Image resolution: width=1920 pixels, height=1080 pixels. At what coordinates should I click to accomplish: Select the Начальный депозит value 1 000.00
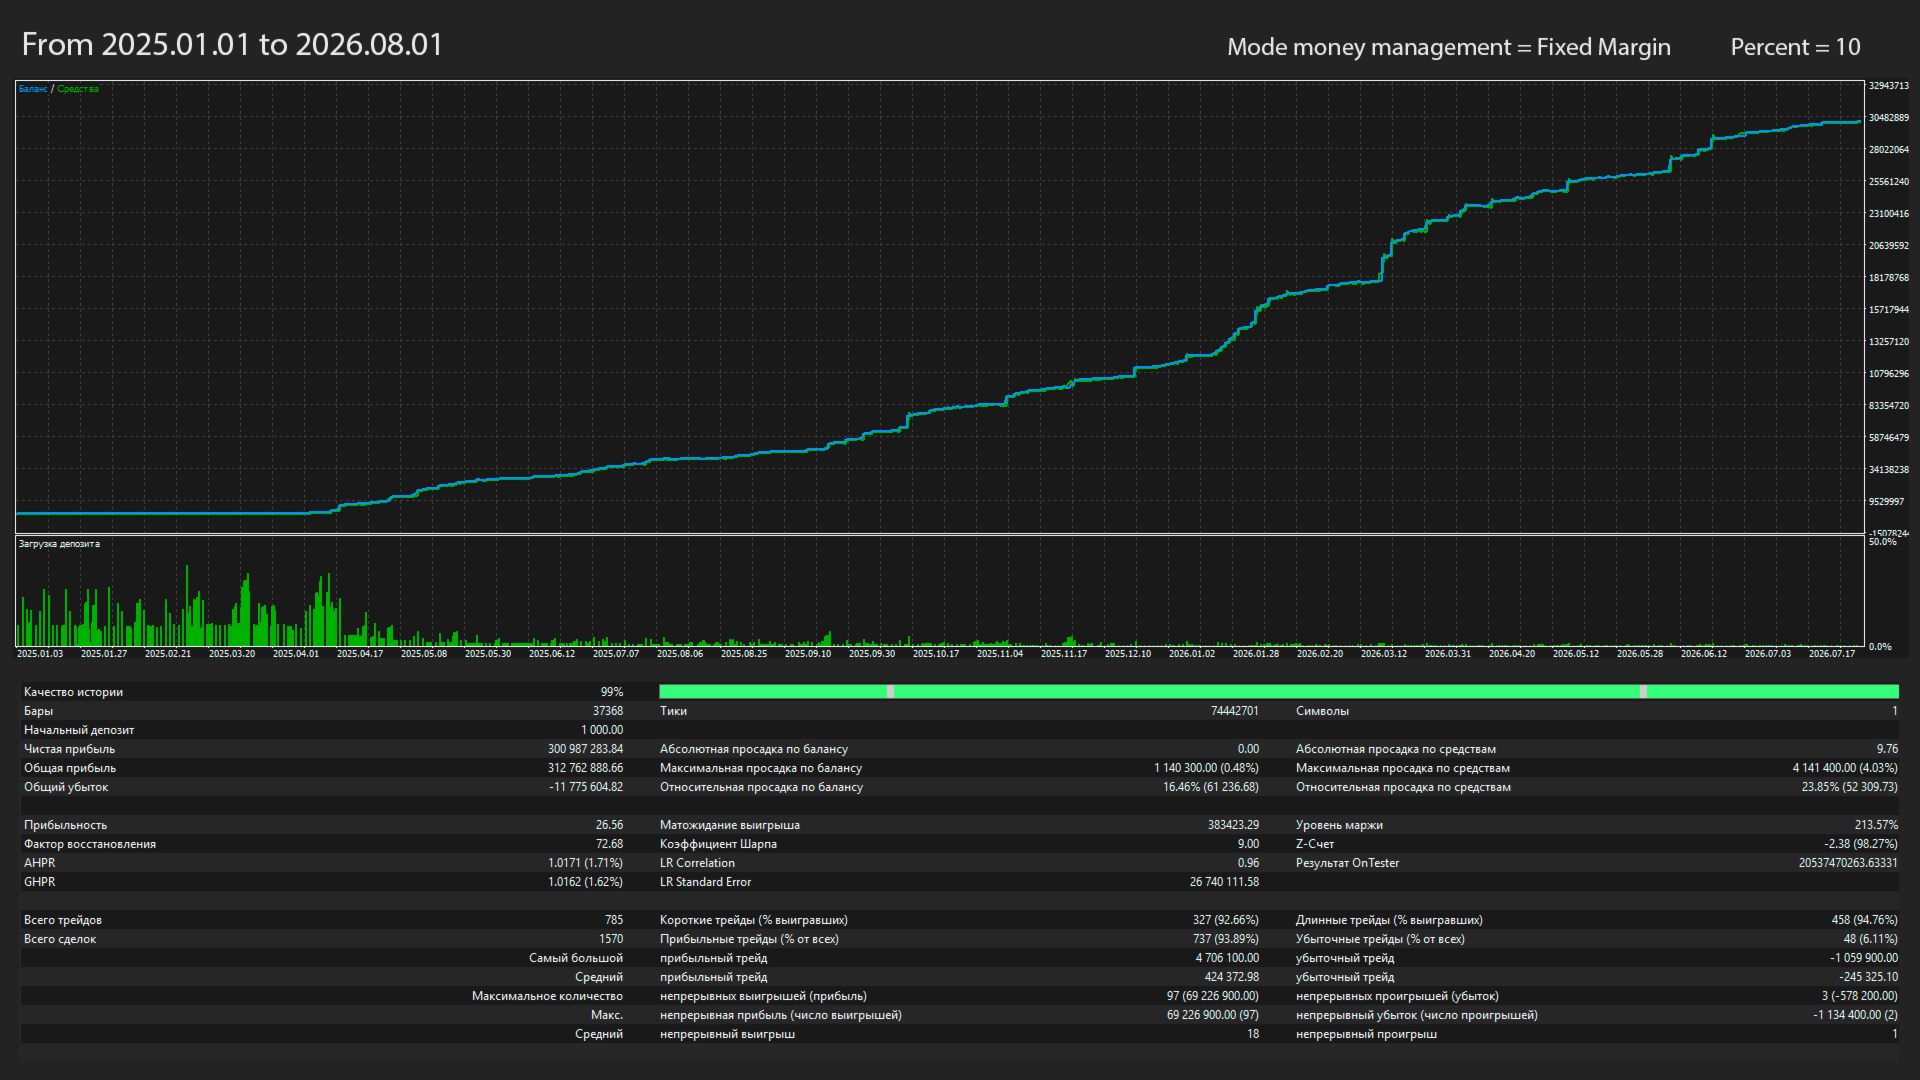602,730
